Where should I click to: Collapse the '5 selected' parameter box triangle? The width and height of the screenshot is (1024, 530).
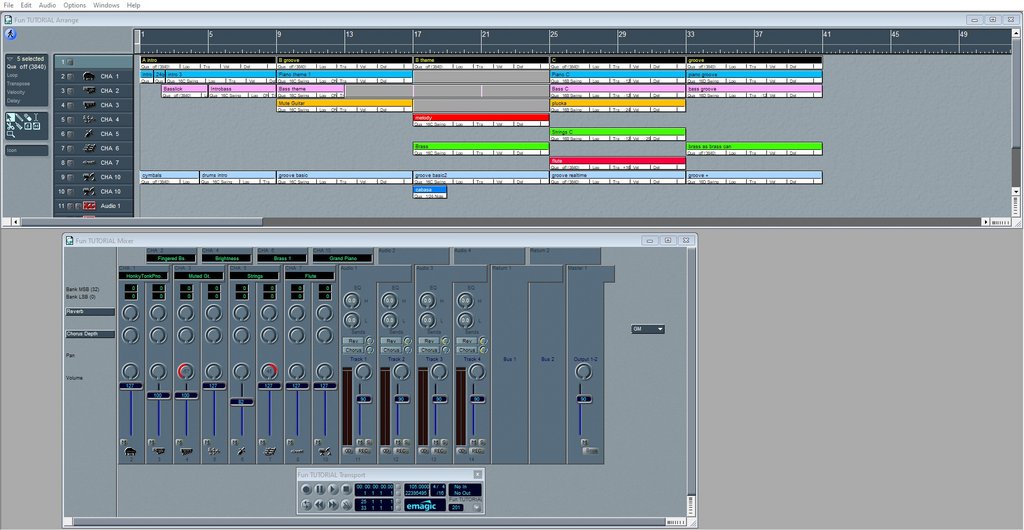pyautogui.click(x=10, y=59)
